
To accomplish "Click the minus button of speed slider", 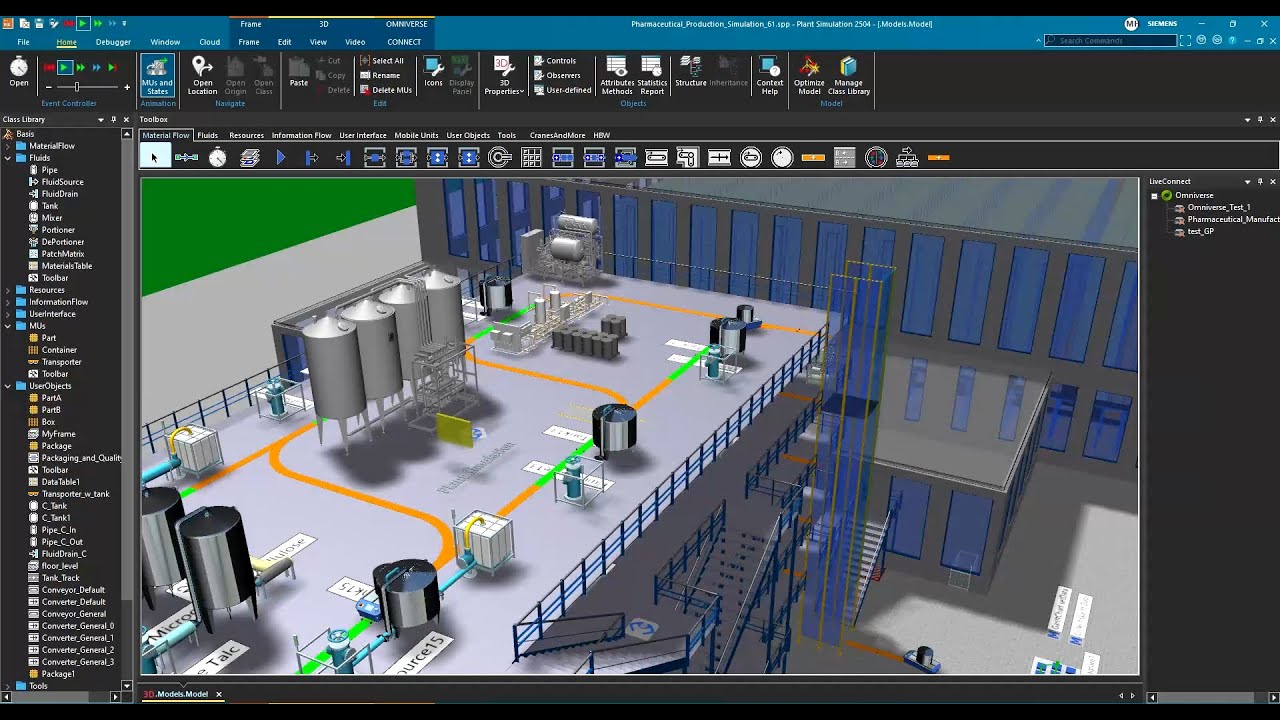I will [x=48, y=87].
